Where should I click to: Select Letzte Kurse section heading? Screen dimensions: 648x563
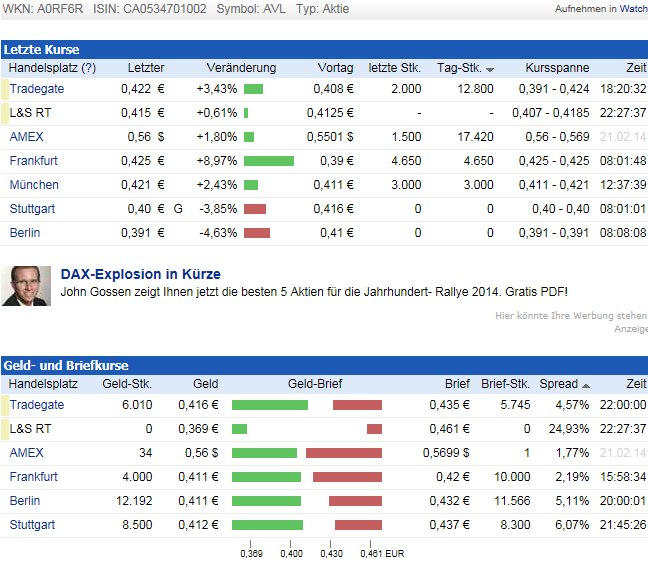41,50
